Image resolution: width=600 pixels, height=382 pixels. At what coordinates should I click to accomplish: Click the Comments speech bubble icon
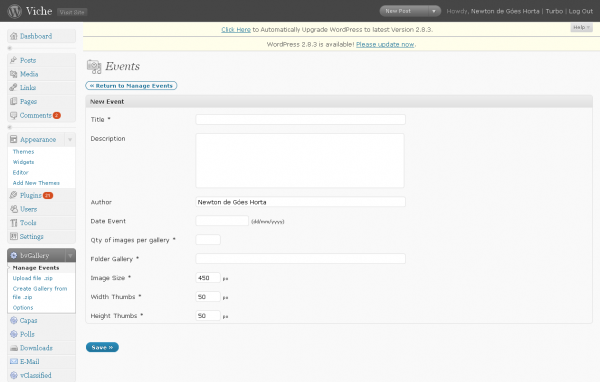pyautogui.click(x=14, y=115)
